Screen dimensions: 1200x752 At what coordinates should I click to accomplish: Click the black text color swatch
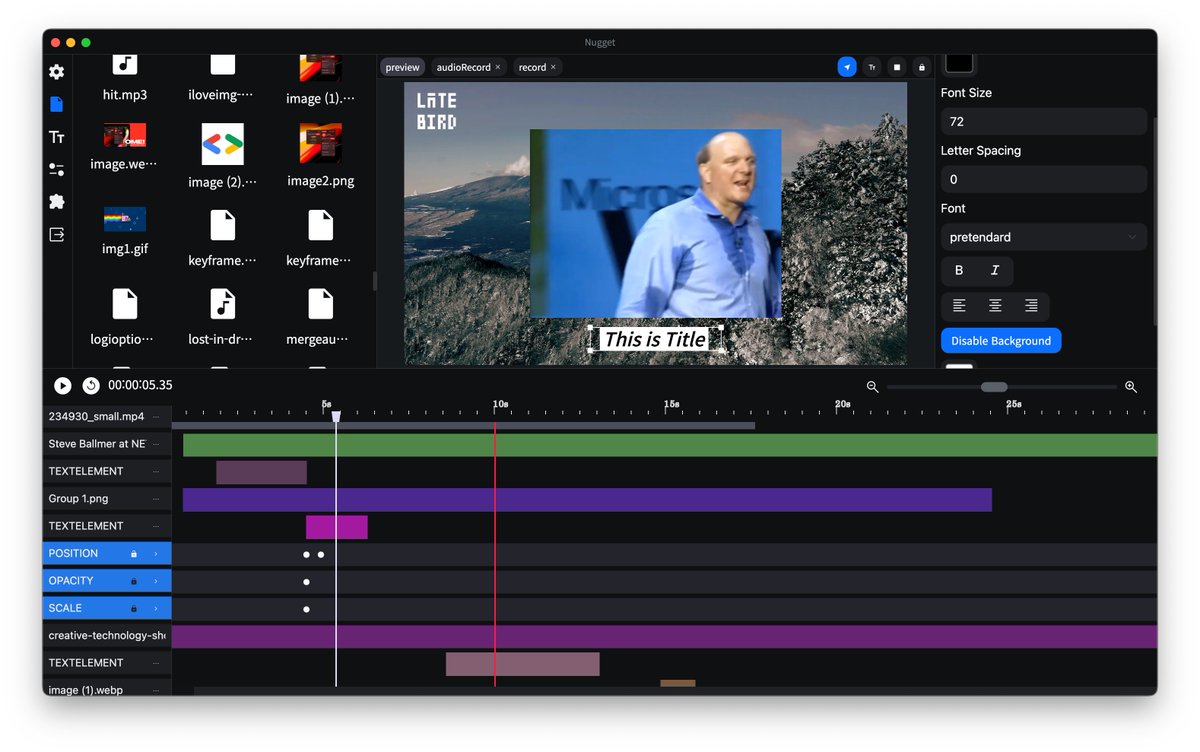(x=959, y=61)
